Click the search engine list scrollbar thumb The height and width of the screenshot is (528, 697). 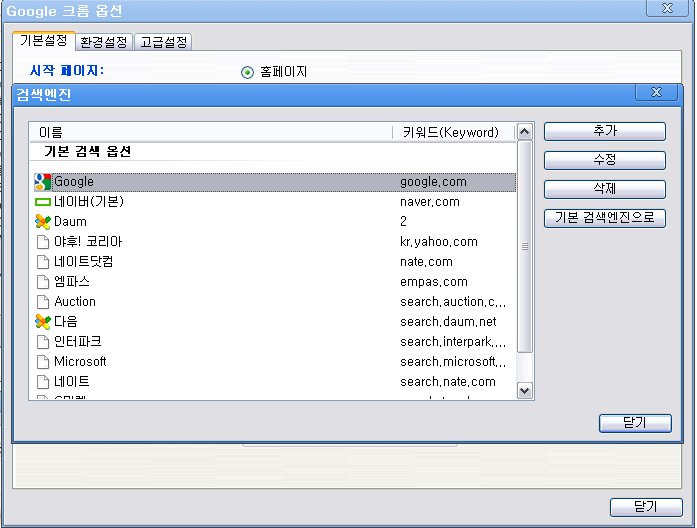(x=525, y=247)
